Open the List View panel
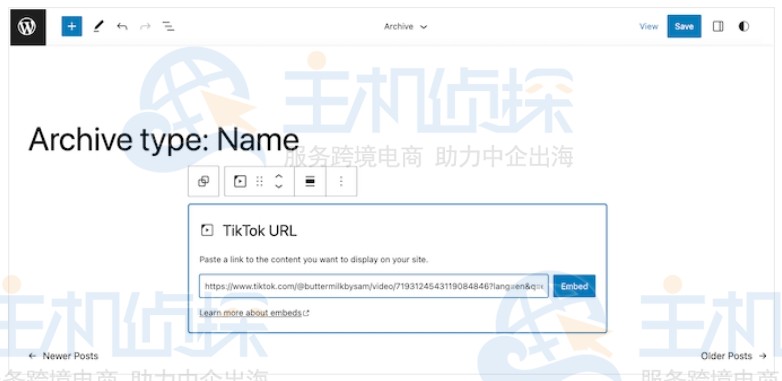Image resolution: width=782 pixels, height=381 pixels. 169,26
